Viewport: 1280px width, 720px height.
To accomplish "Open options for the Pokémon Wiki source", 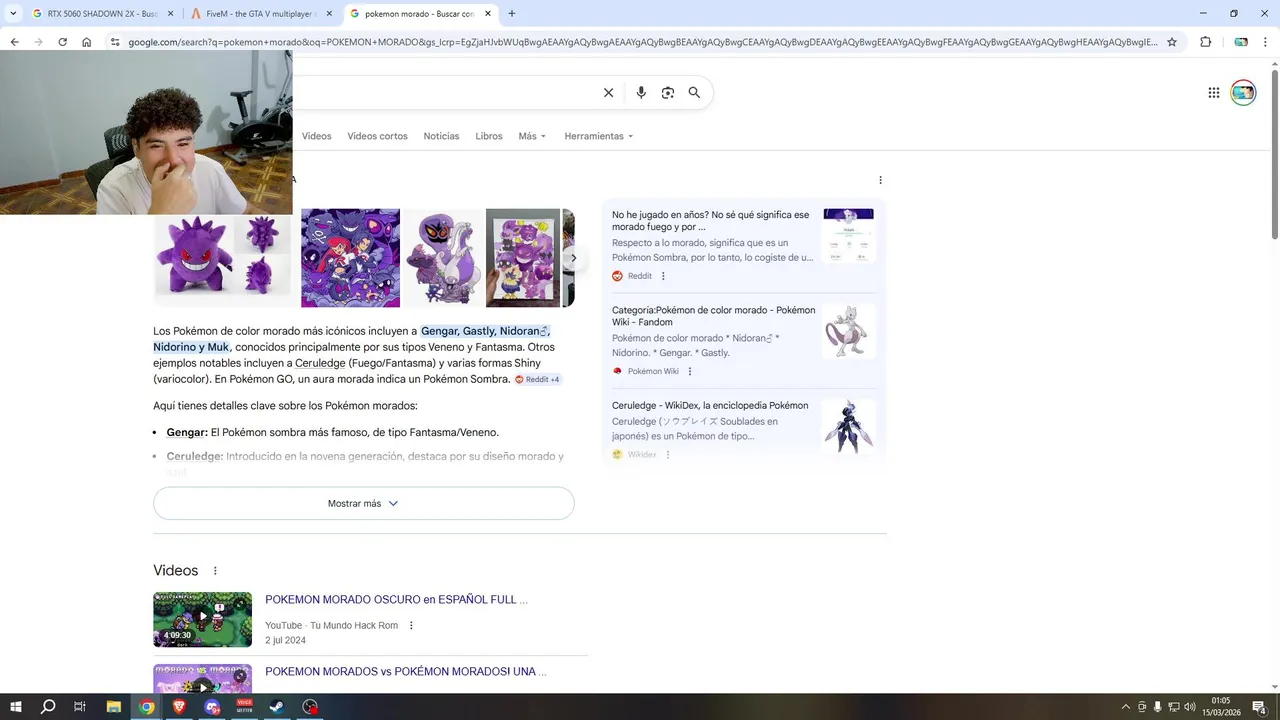I will (689, 371).
